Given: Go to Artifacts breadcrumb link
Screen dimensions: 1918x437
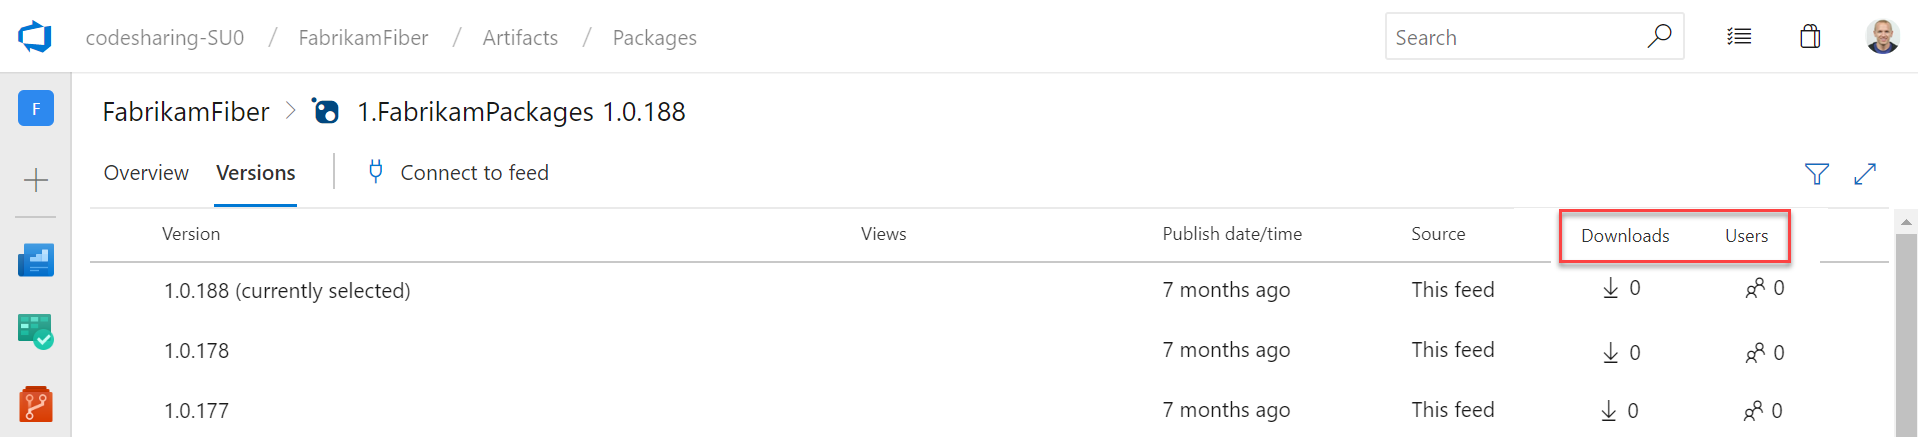Looking at the screenshot, I should point(520,38).
